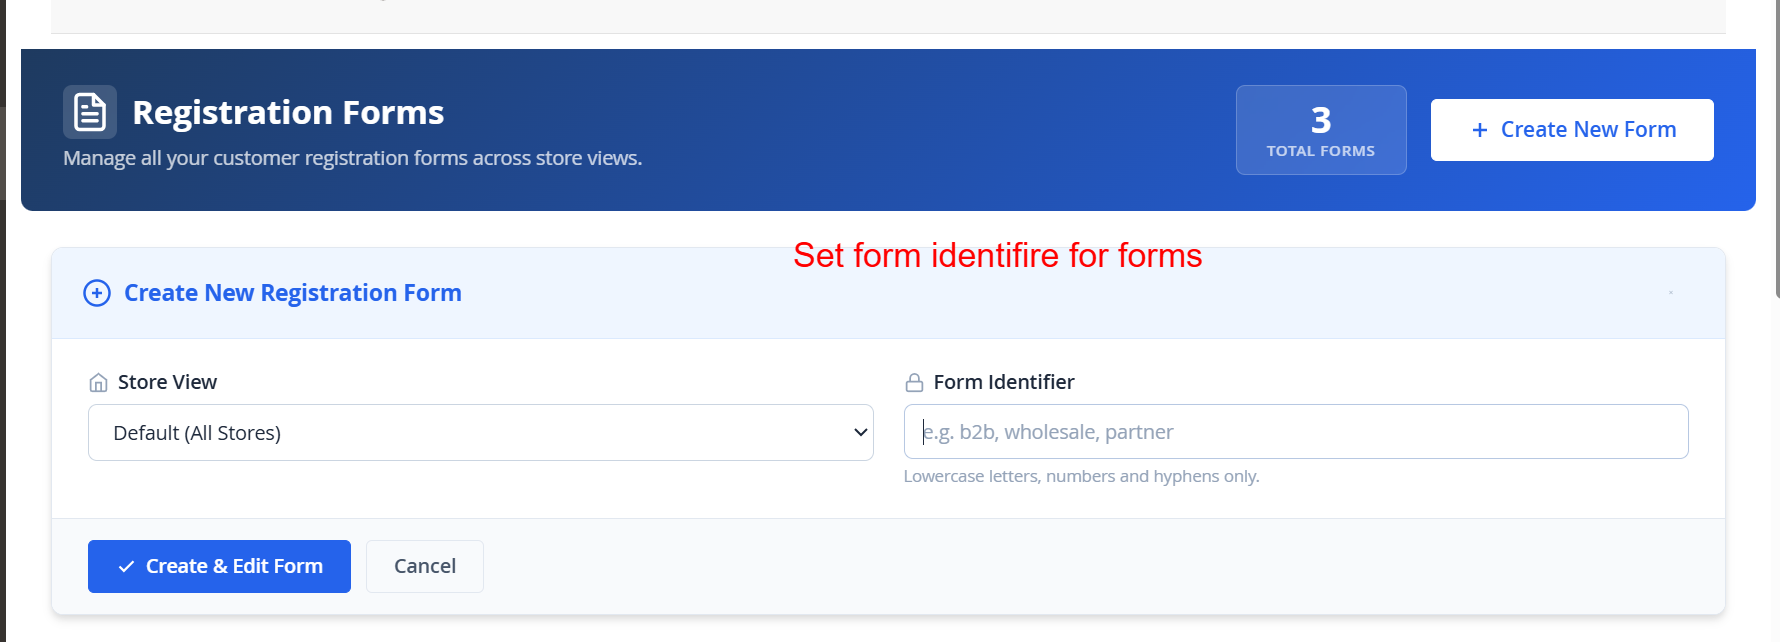Focus the Form Identifier text field

pos(1295,432)
